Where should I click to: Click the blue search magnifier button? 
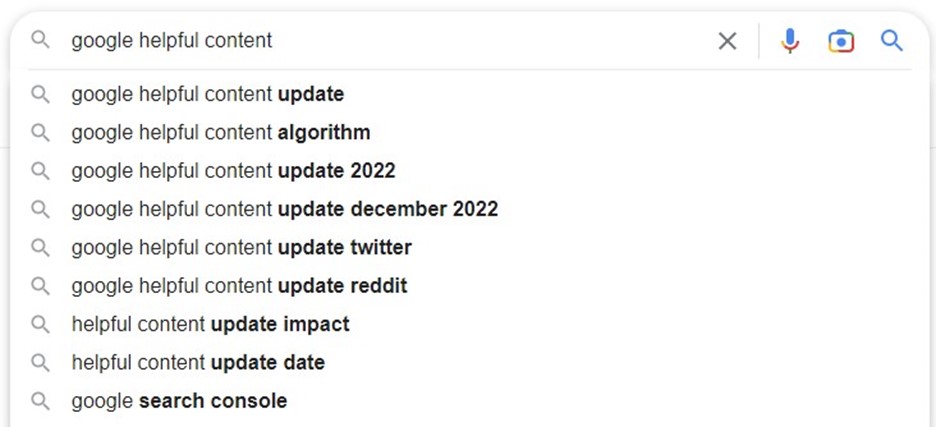892,41
